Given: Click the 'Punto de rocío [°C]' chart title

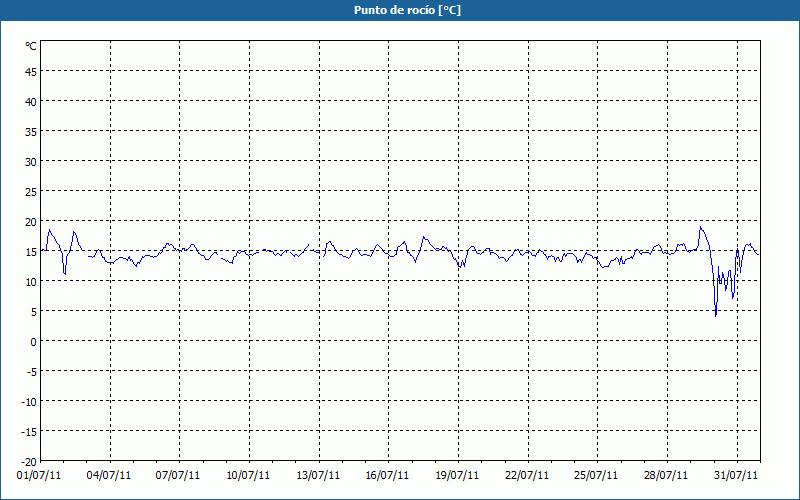Looking at the screenshot, I should [x=407, y=10].
